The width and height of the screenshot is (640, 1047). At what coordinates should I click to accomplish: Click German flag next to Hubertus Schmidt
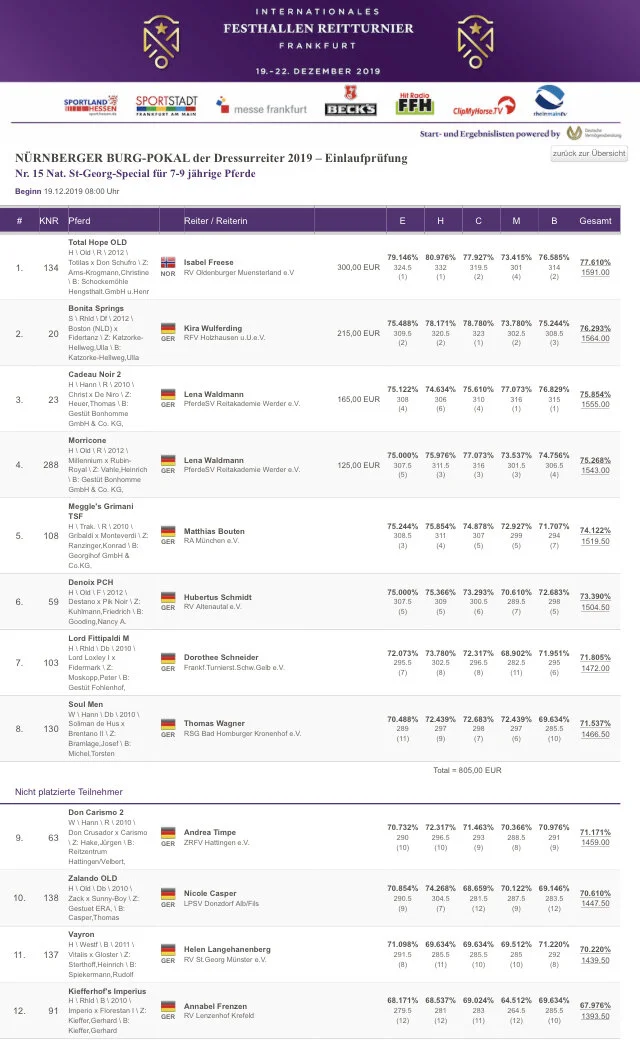point(168,597)
